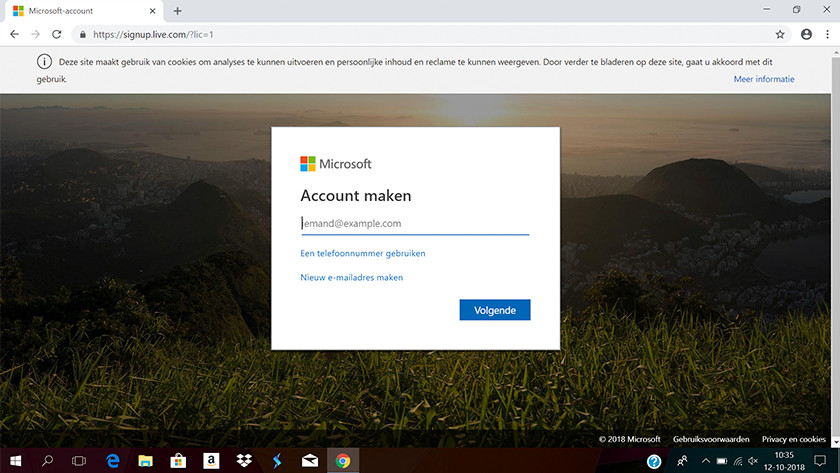Image resolution: width=840 pixels, height=473 pixels.
Task: Launch Microsoft Edge from the taskbar
Action: point(113,461)
